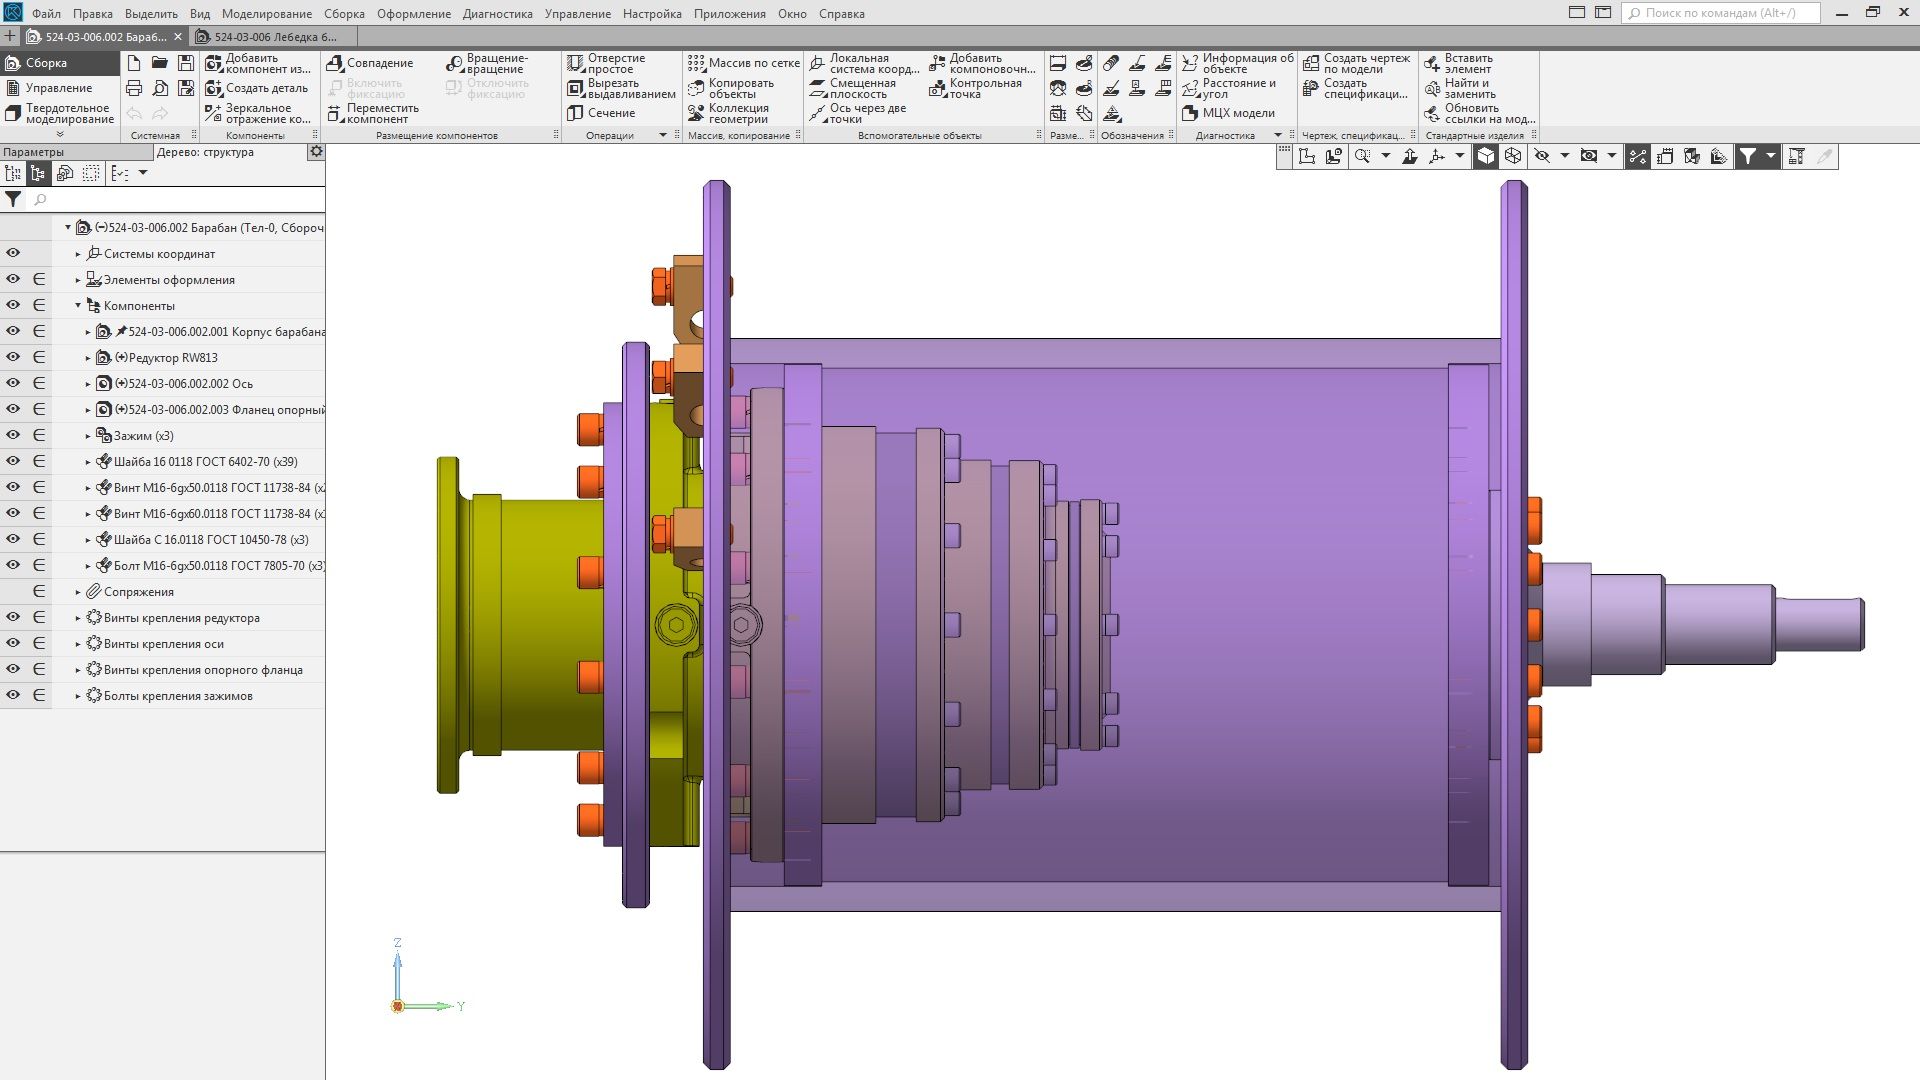Hide the Редуктор RW813 component

[x=13, y=357]
